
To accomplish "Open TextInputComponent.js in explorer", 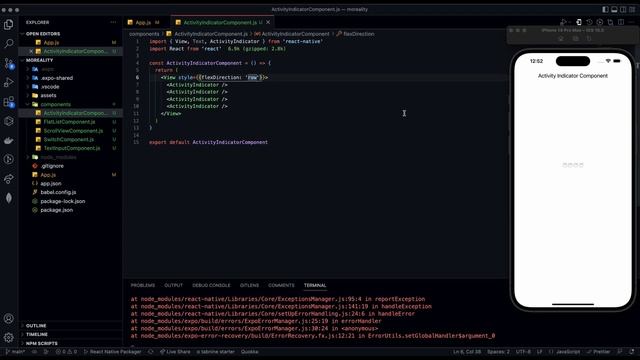I will coord(72,149).
